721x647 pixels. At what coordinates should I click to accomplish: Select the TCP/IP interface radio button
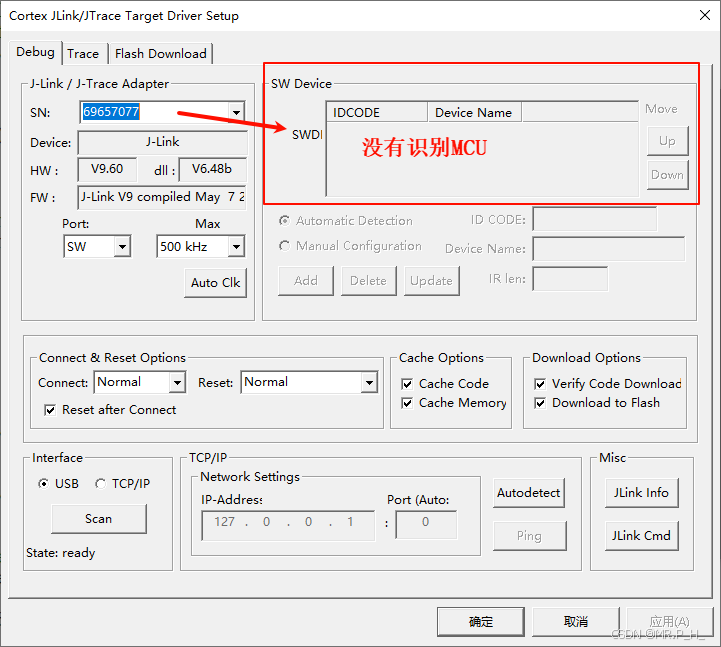pos(100,484)
